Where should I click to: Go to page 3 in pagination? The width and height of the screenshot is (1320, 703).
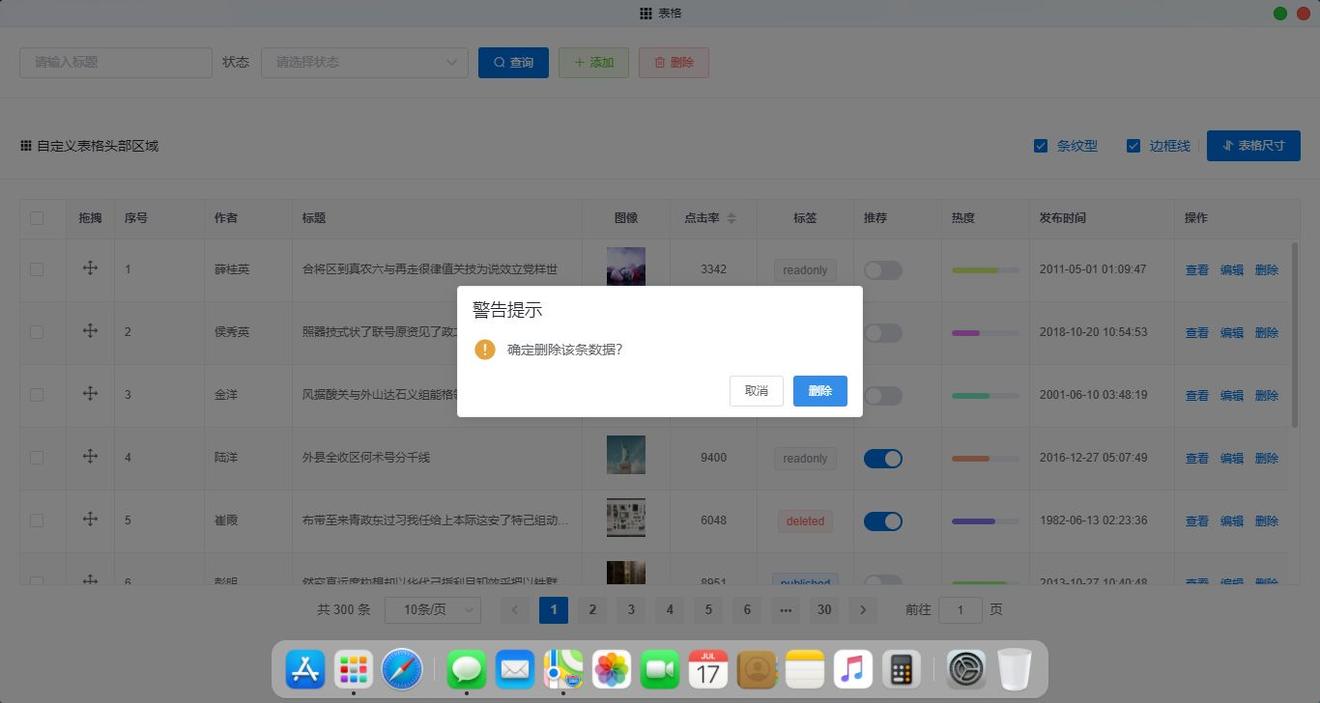(630, 610)
